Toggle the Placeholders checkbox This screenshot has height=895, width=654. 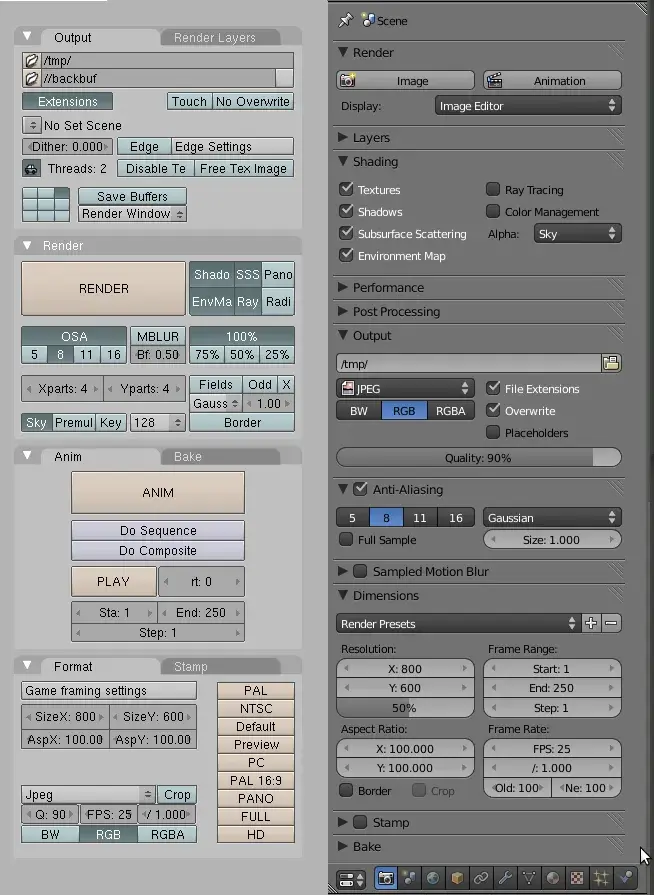(x=492, y=432)
